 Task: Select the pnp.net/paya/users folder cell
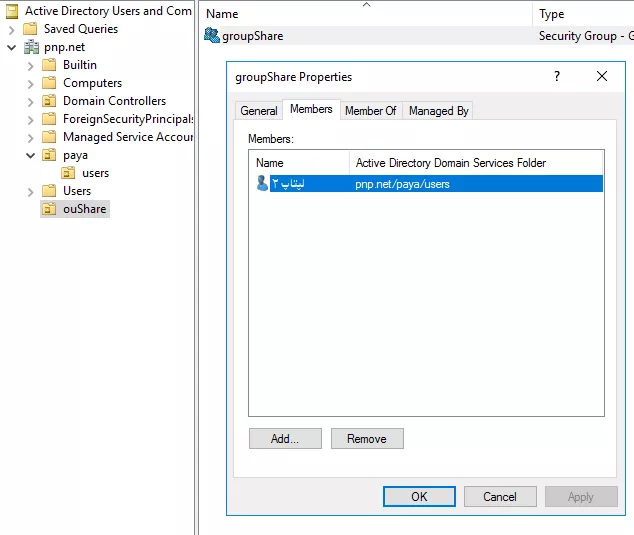(402, 184)
